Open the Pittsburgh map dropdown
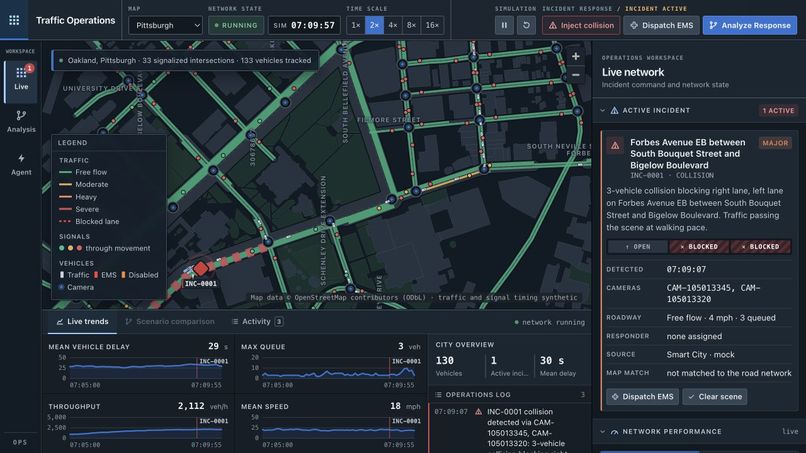806x453 pixels. tap(166, 25)
